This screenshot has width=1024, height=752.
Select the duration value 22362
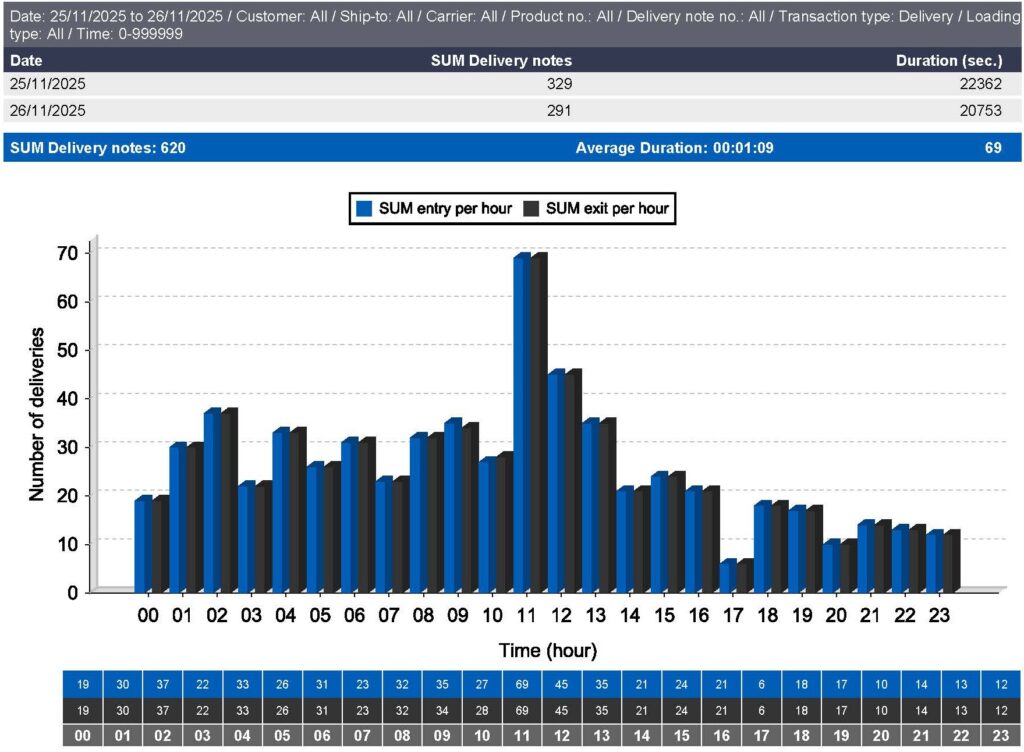[x=980, y=84]
